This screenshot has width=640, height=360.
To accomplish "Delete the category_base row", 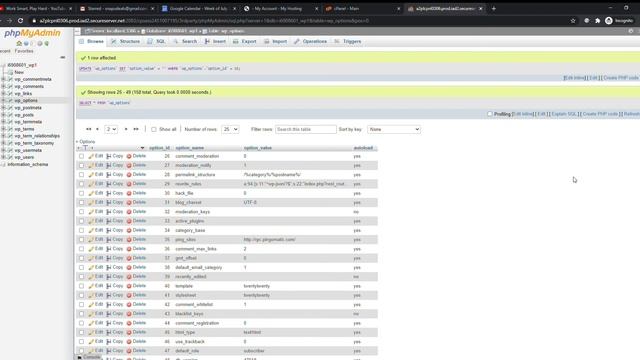I will pos(136,230).
